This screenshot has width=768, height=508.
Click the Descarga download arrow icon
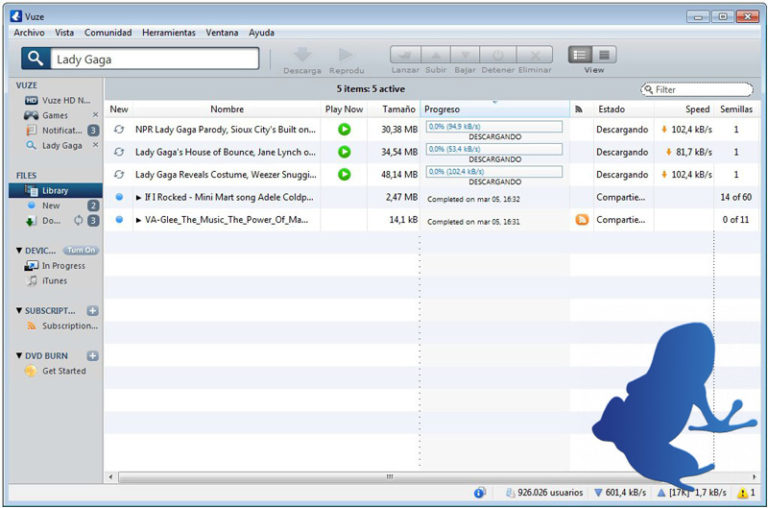(302, 55)
